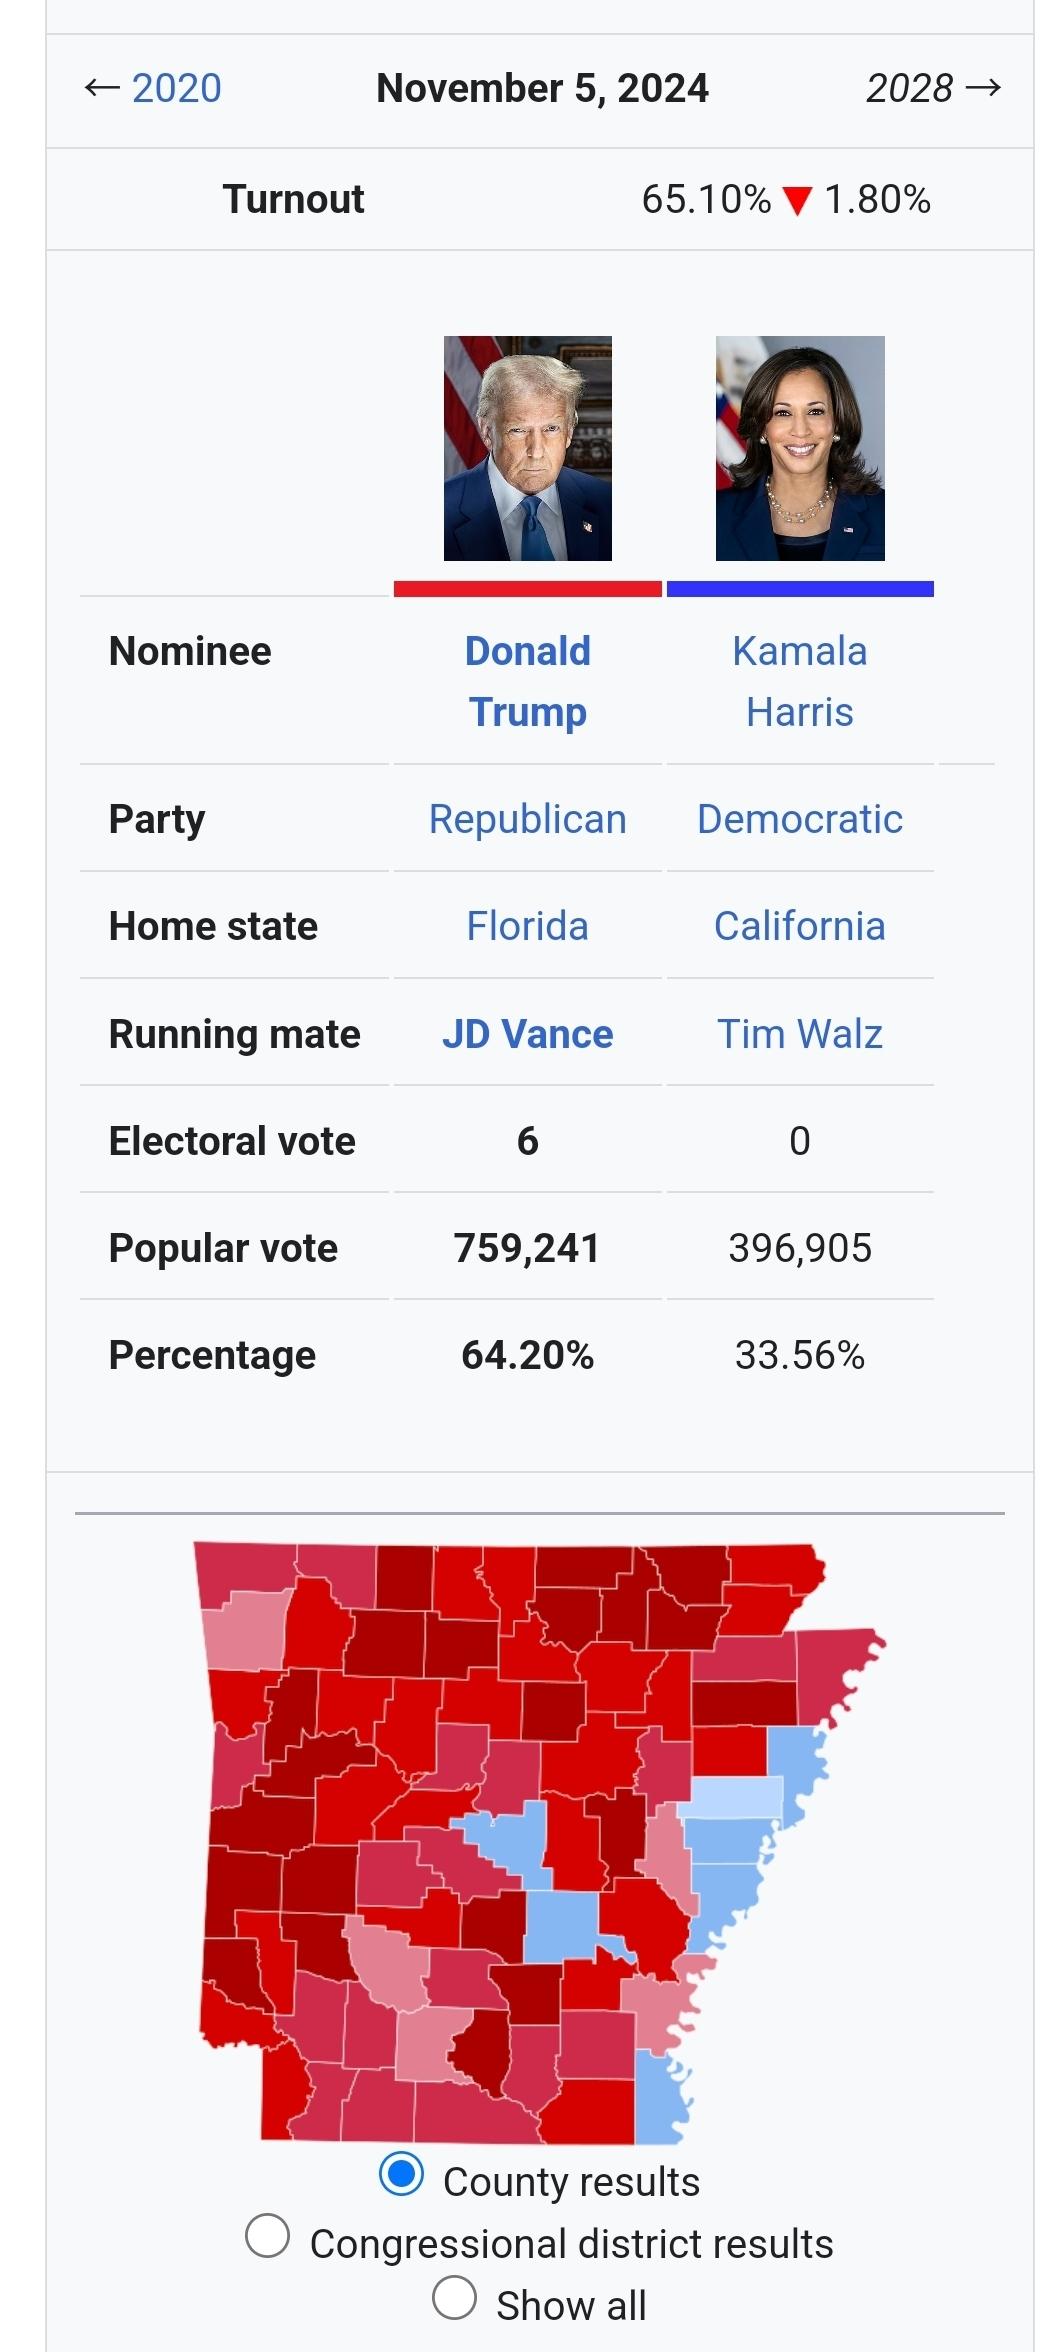
Task: Select the County results radio button
Action: pyautogui.click(x=401, y=2174)
